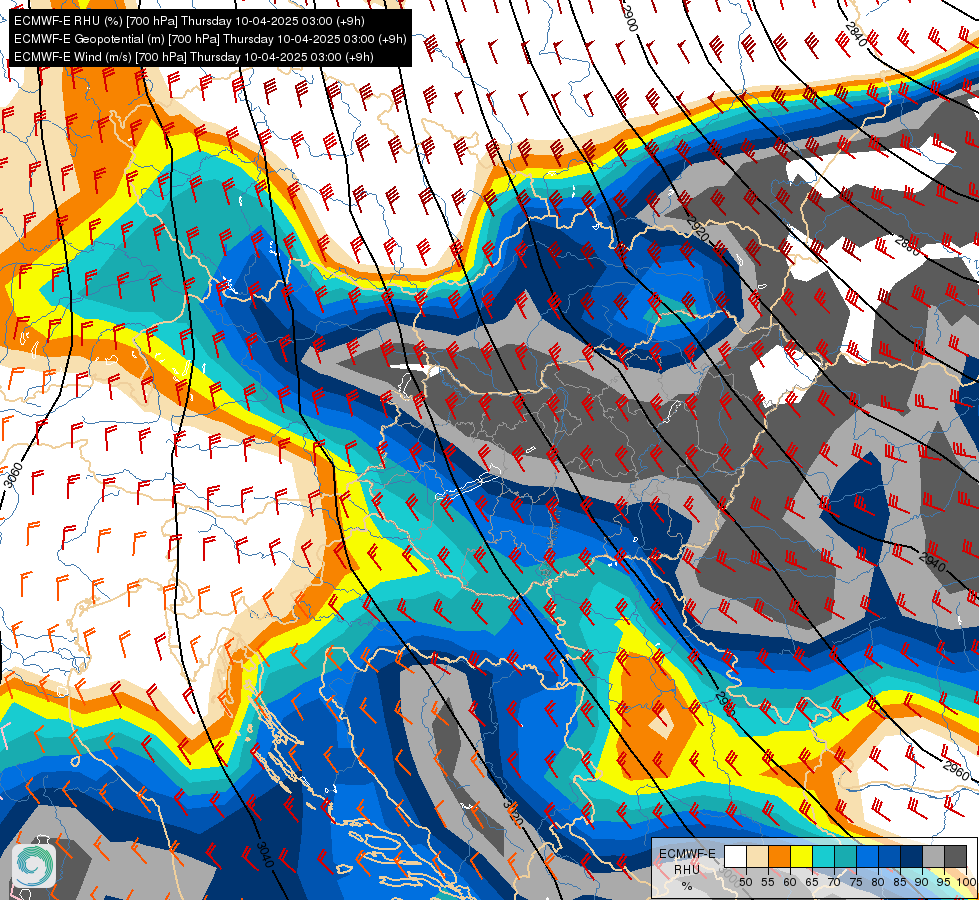Click the legend tick value '80'
Screen dimensions: 979x900
878,882
